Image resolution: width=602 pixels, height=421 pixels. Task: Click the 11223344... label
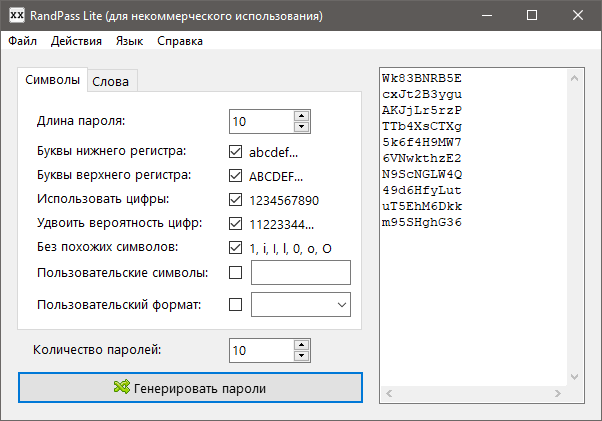click(281, 225)
